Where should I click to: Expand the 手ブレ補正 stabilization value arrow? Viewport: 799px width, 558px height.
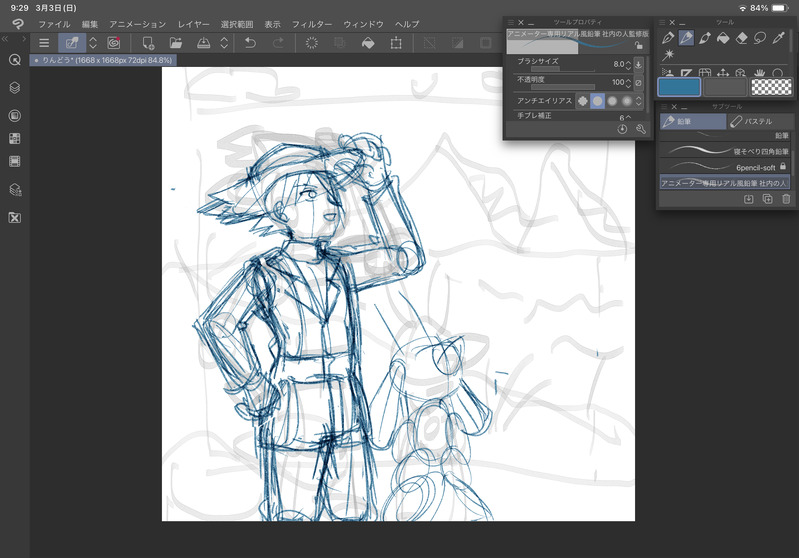pos(628,117)
